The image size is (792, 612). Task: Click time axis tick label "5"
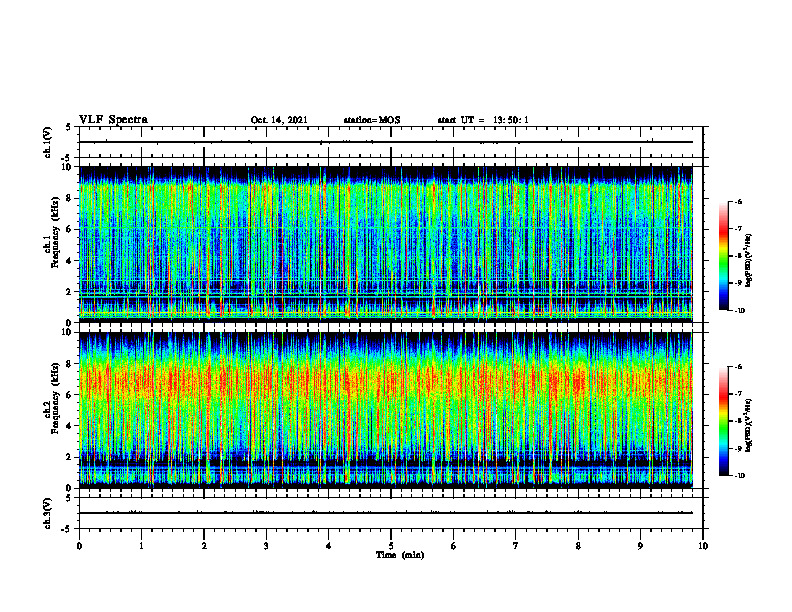391,546
